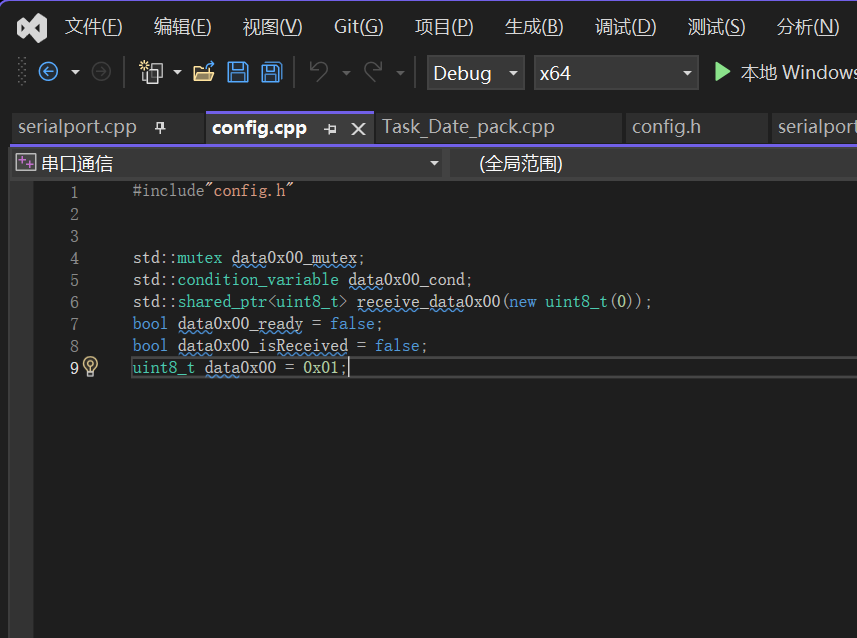Open the 视图(V) menu

(x=272, y=27)
